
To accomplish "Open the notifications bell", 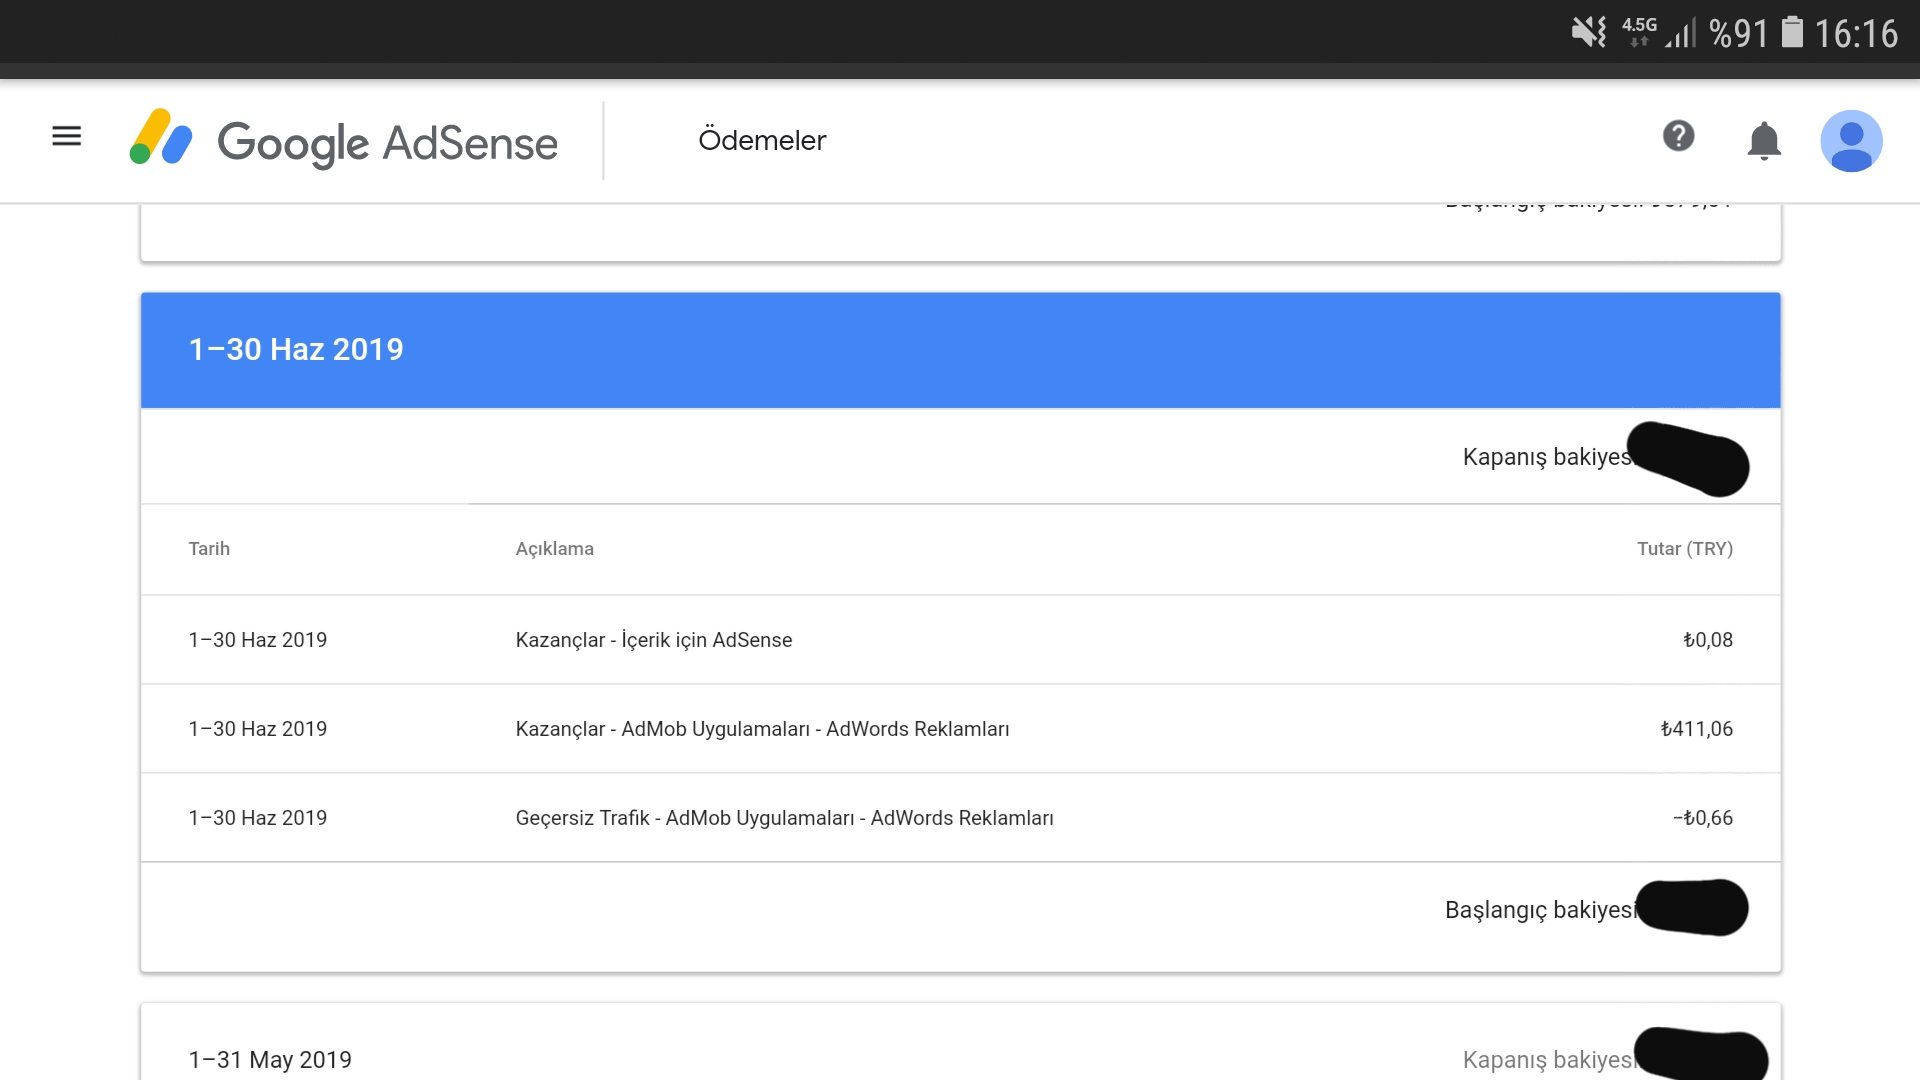I will click(x=1764, y=140).
